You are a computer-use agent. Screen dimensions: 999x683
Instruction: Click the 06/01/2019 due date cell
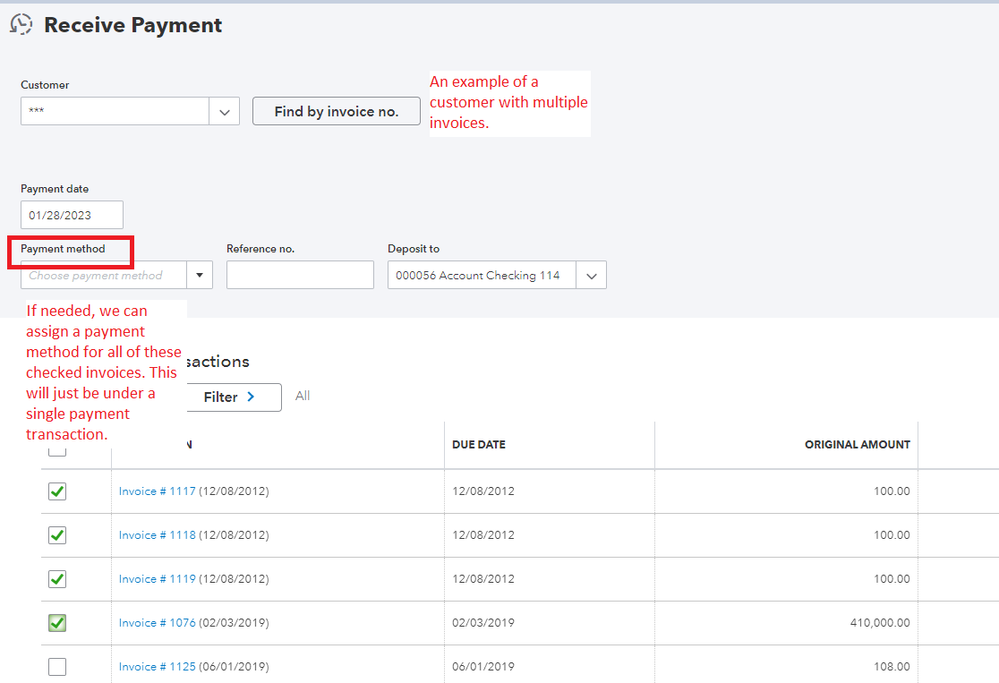pyautogui.click(x=483, y=666)
